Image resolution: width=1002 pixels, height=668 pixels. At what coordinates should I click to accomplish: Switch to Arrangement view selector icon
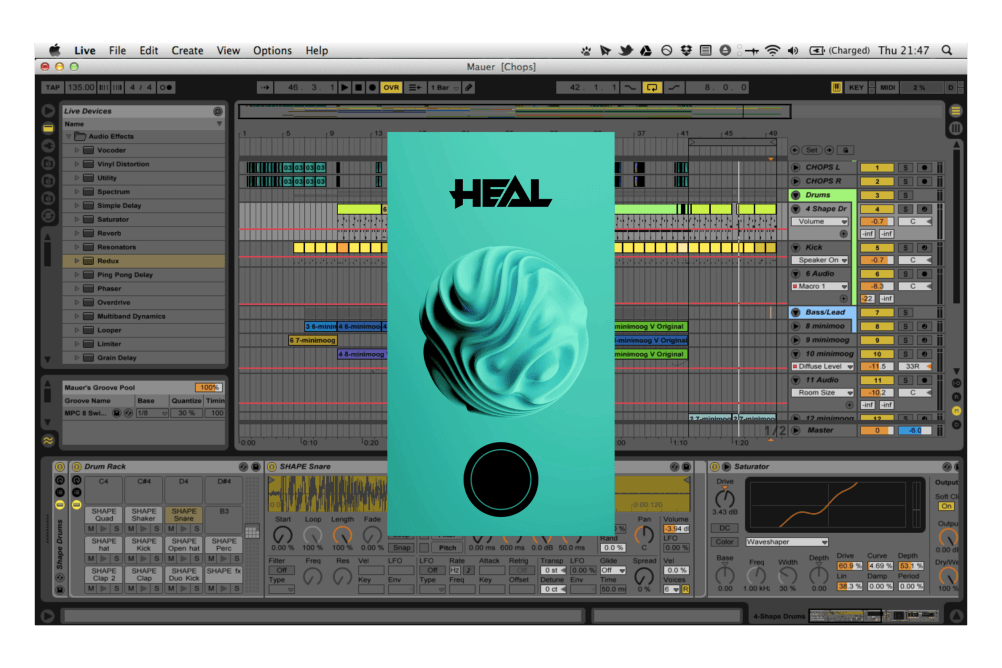point(956,111)
